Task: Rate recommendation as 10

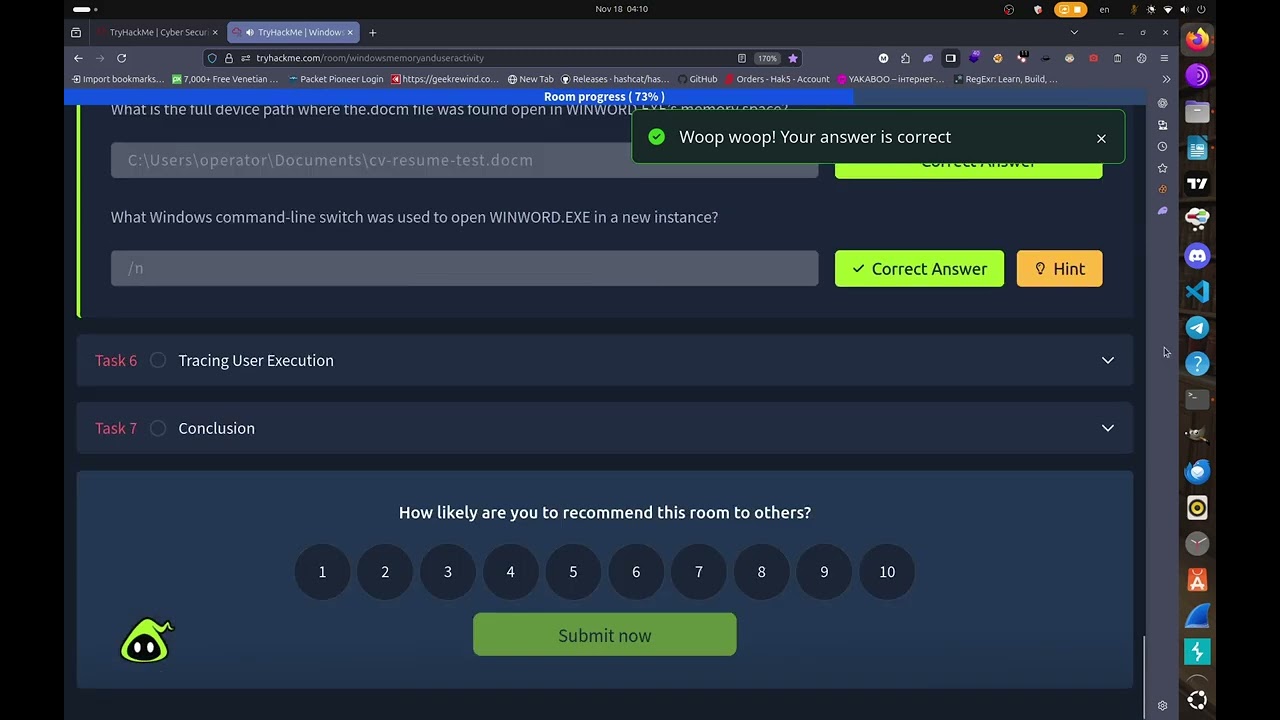Action: (887, 572)
